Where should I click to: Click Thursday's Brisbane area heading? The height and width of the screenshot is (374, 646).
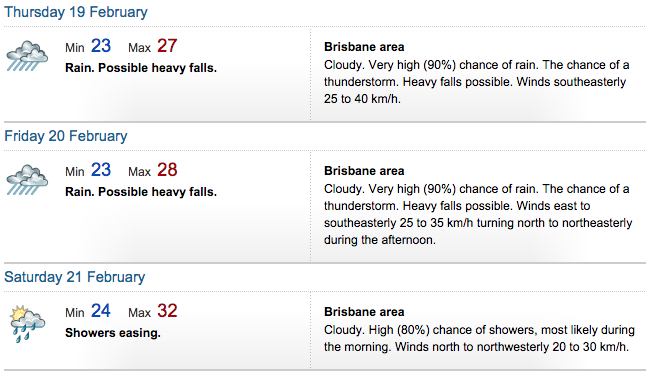click(364, 47)
